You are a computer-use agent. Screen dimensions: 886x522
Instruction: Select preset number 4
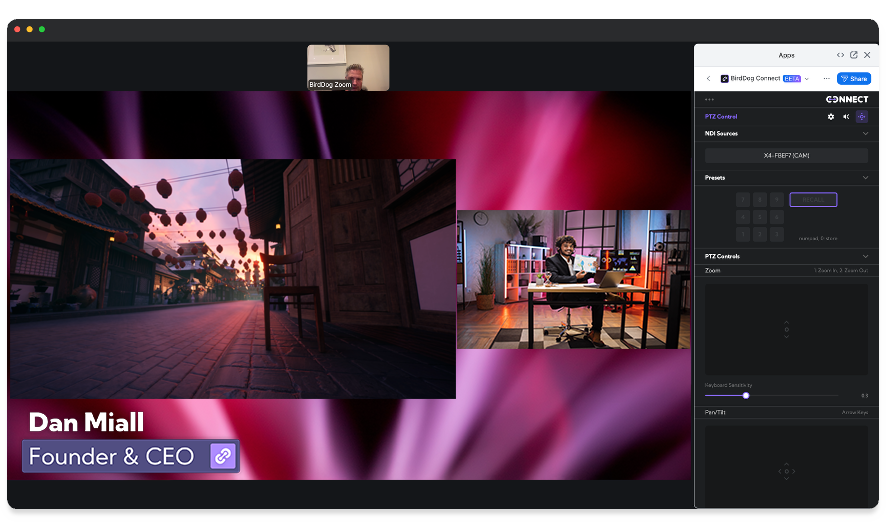coord(743,217)
